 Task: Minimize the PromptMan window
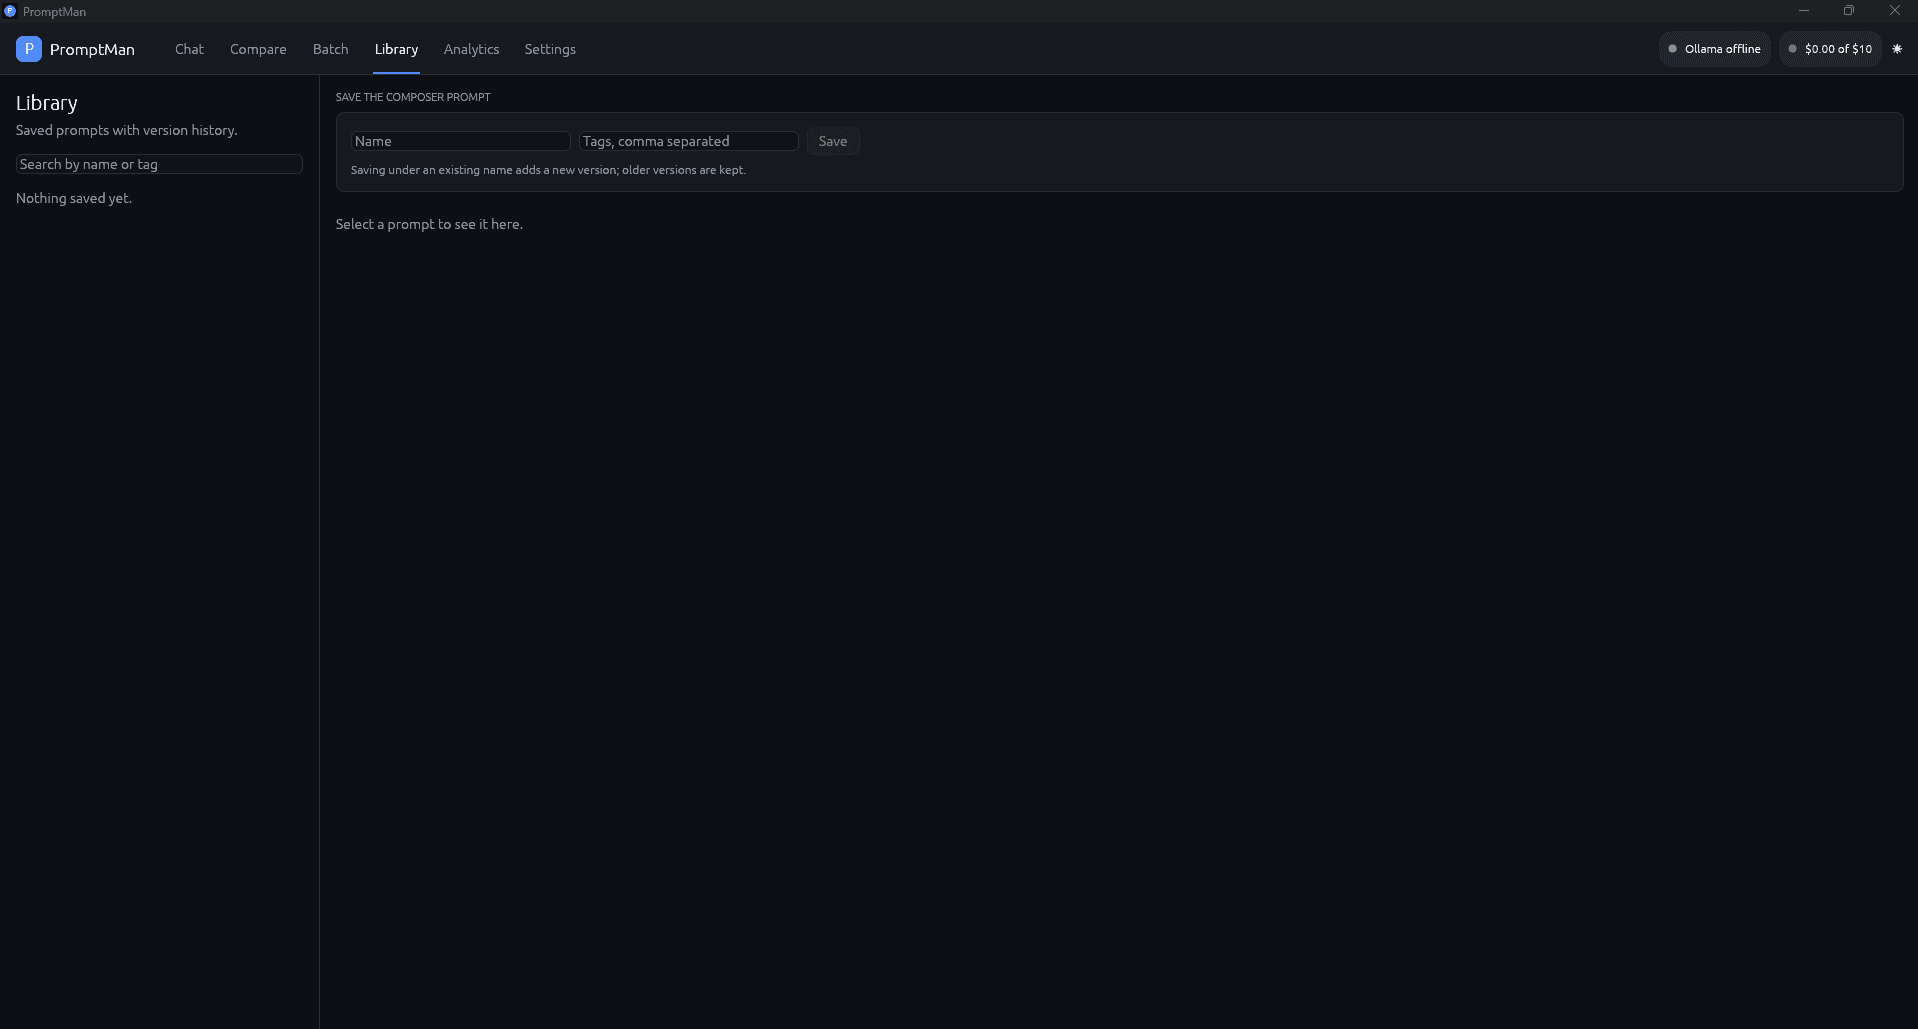click(x=1804, y=11)
